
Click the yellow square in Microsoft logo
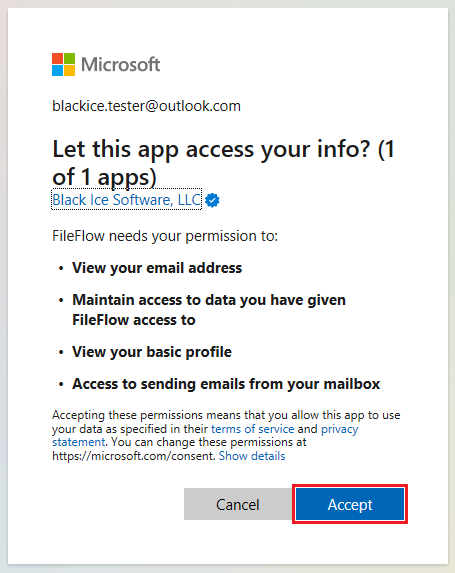click(x=69, y=71)
